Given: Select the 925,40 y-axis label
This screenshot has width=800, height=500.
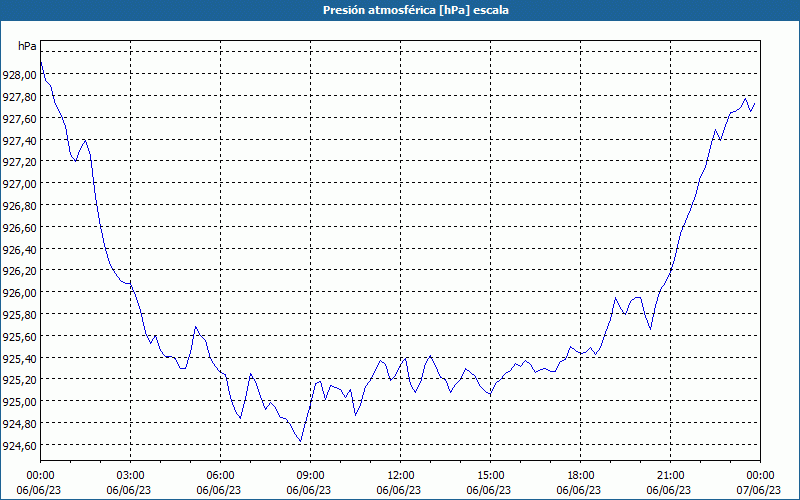Looking at the screenshot, I should (19, 359).
